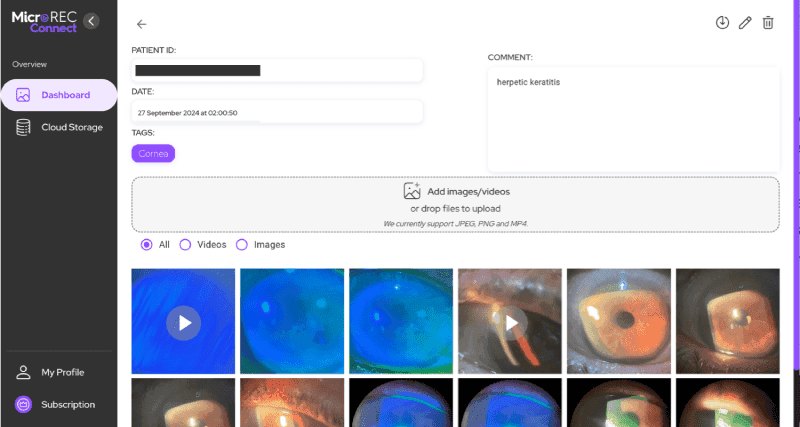Collapse the sidebar with chevron button

tap(91, 21)
